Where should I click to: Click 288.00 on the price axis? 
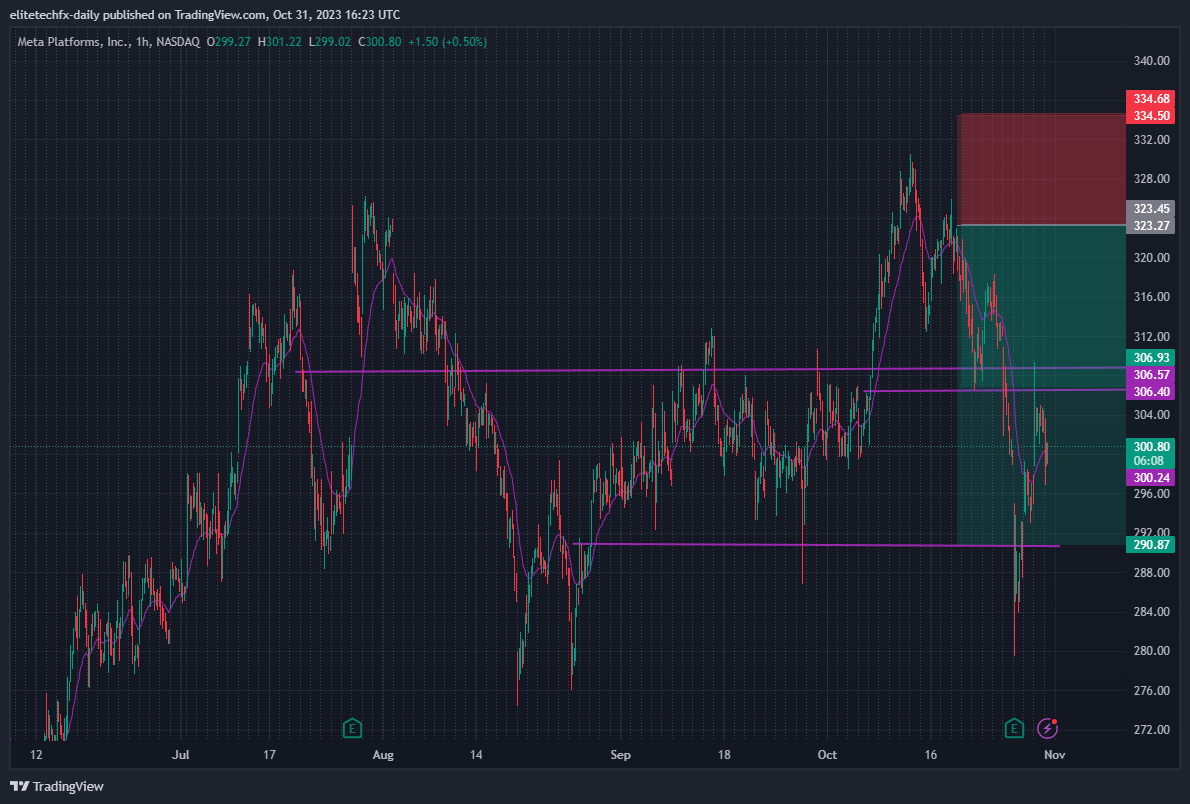[x=1151, y=572]
